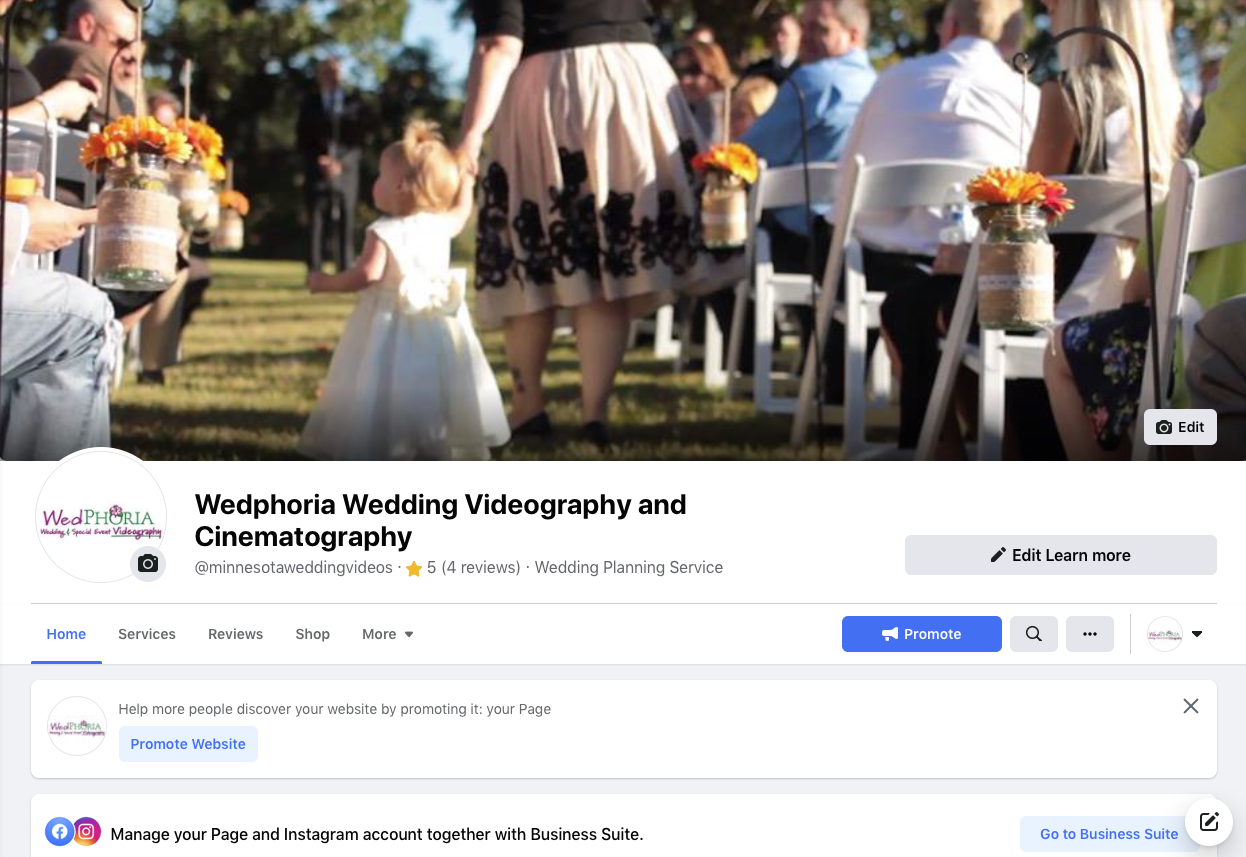Open the three-dots more options button
1246x857 pixels.
pyautogui.click(x=1090, y=634)
